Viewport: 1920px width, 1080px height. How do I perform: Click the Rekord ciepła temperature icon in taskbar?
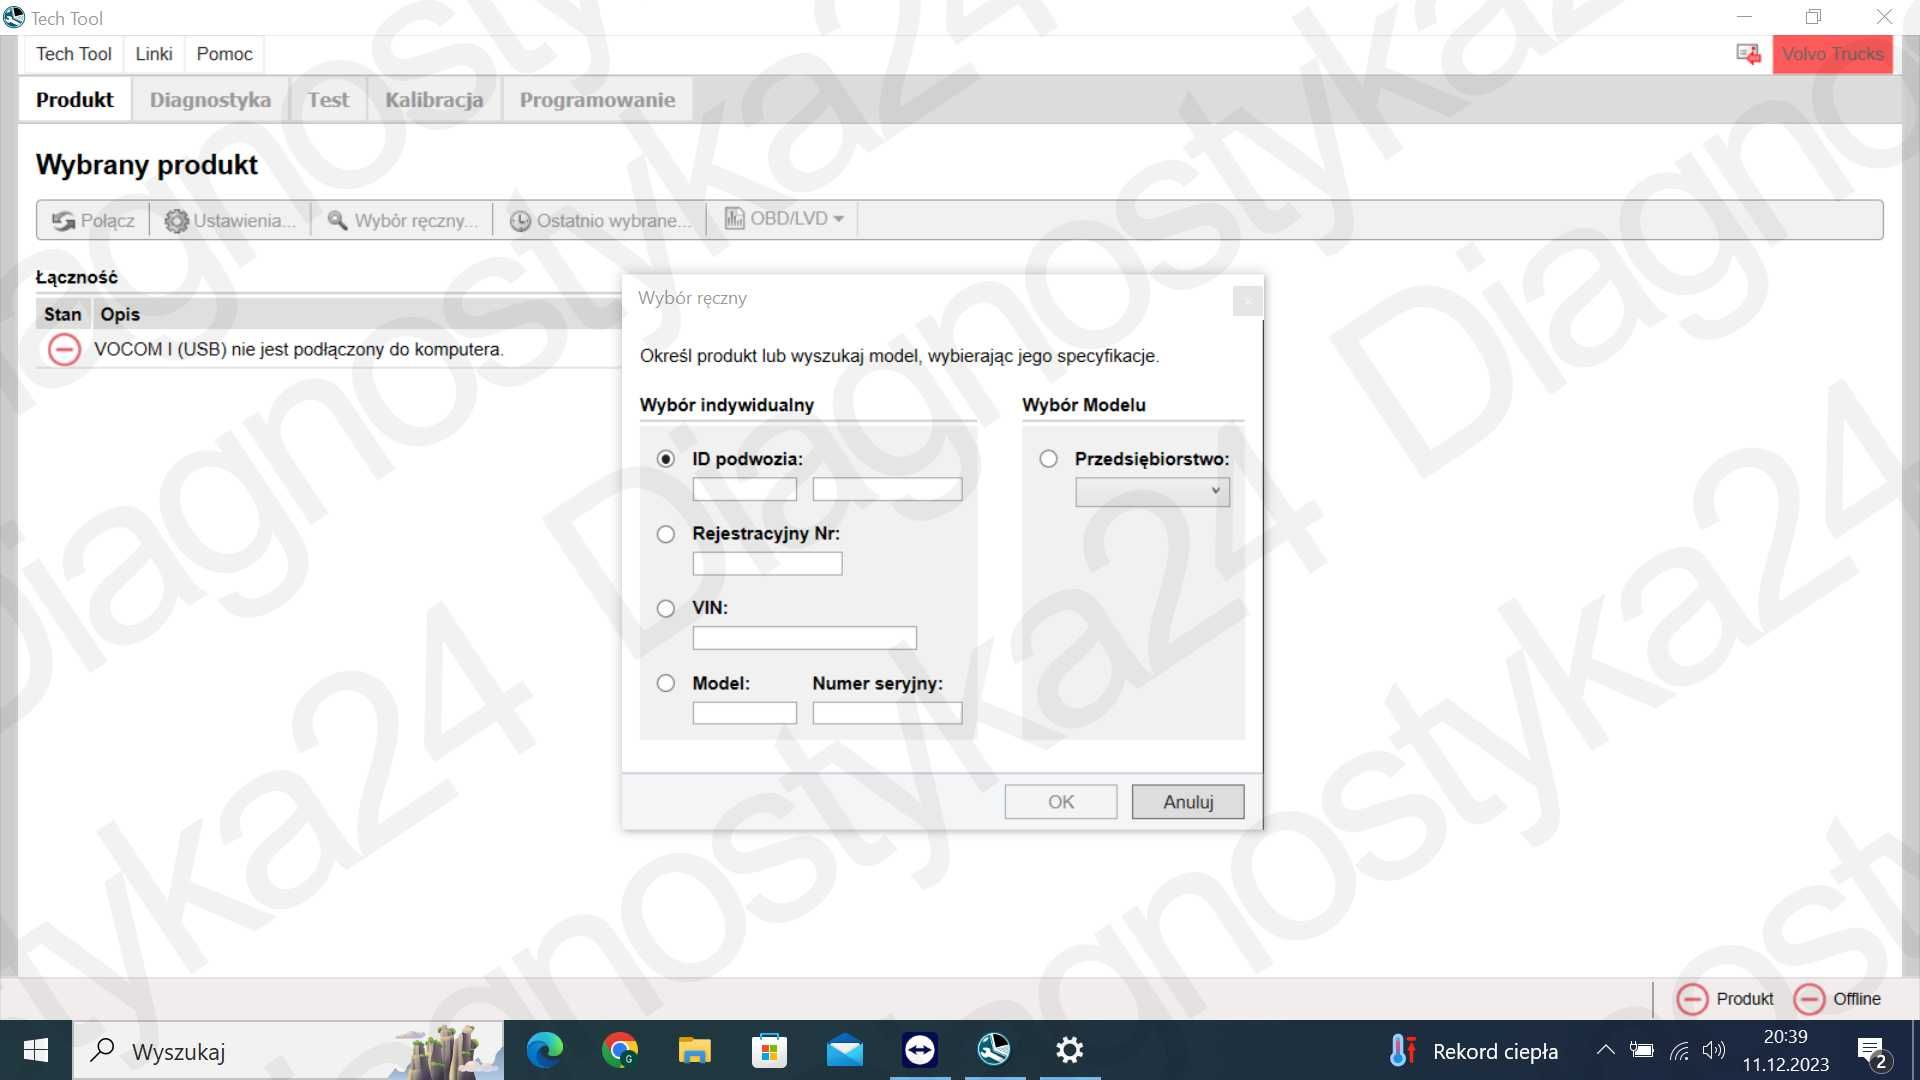1403,1050
